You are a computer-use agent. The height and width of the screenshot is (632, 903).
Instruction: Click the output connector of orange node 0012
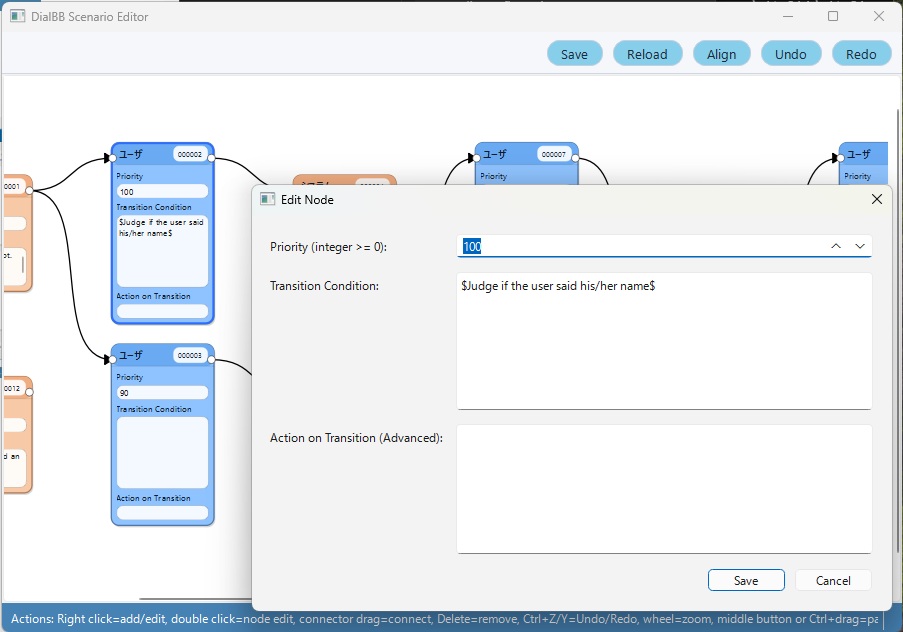29,392
